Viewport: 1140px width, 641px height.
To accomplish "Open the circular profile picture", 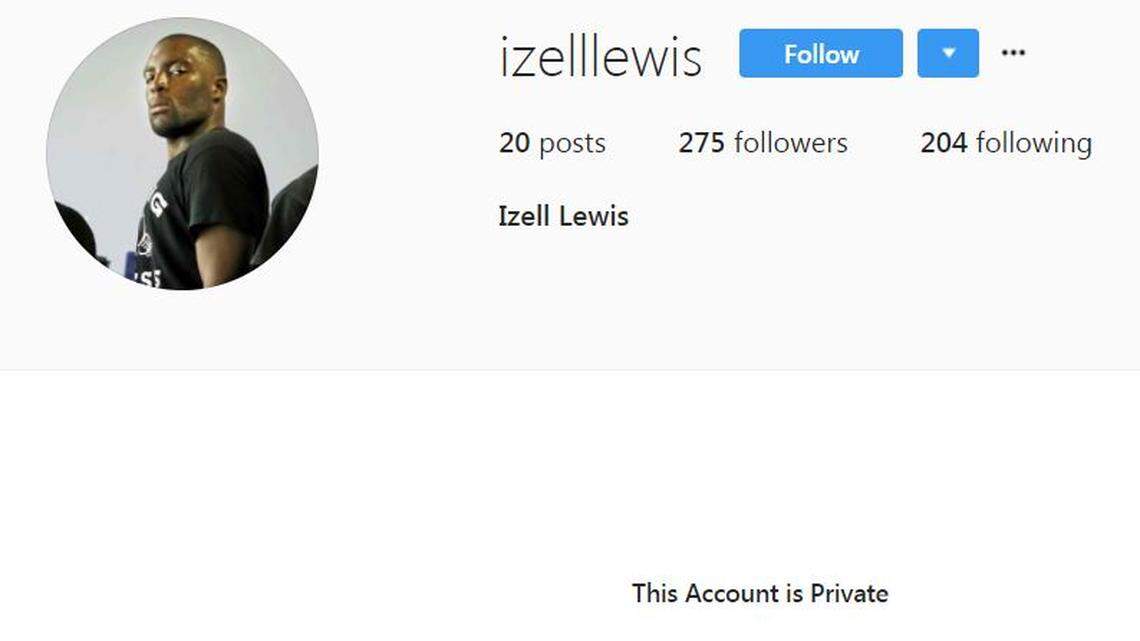I will 182,153.
